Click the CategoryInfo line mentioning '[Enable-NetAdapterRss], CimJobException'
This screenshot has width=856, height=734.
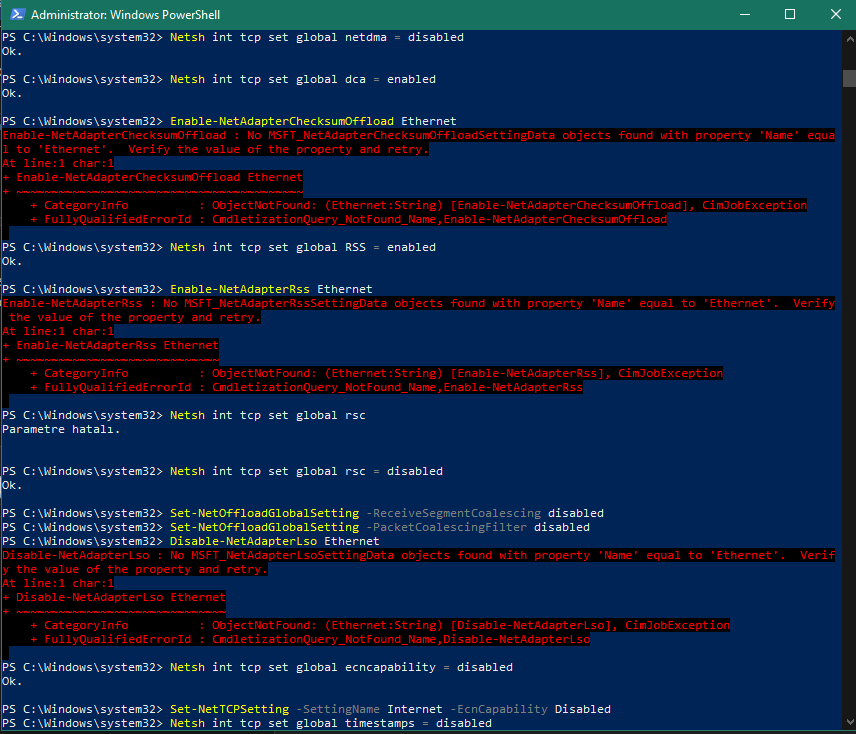pos(376,373)
